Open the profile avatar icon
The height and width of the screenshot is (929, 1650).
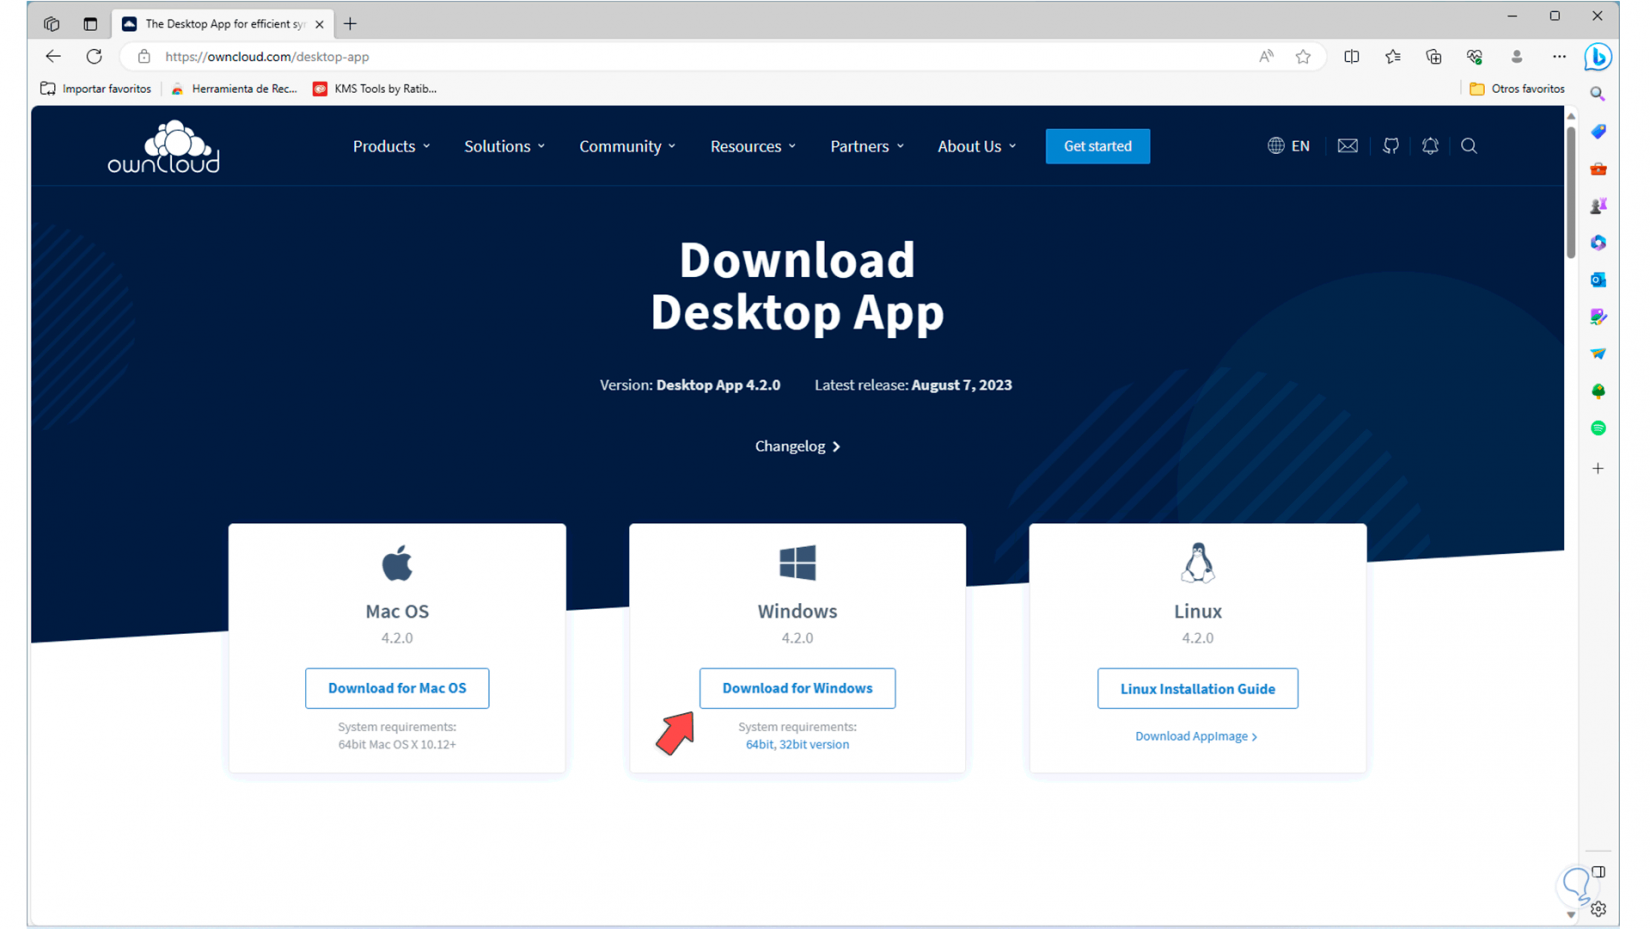pos(1517,57)
